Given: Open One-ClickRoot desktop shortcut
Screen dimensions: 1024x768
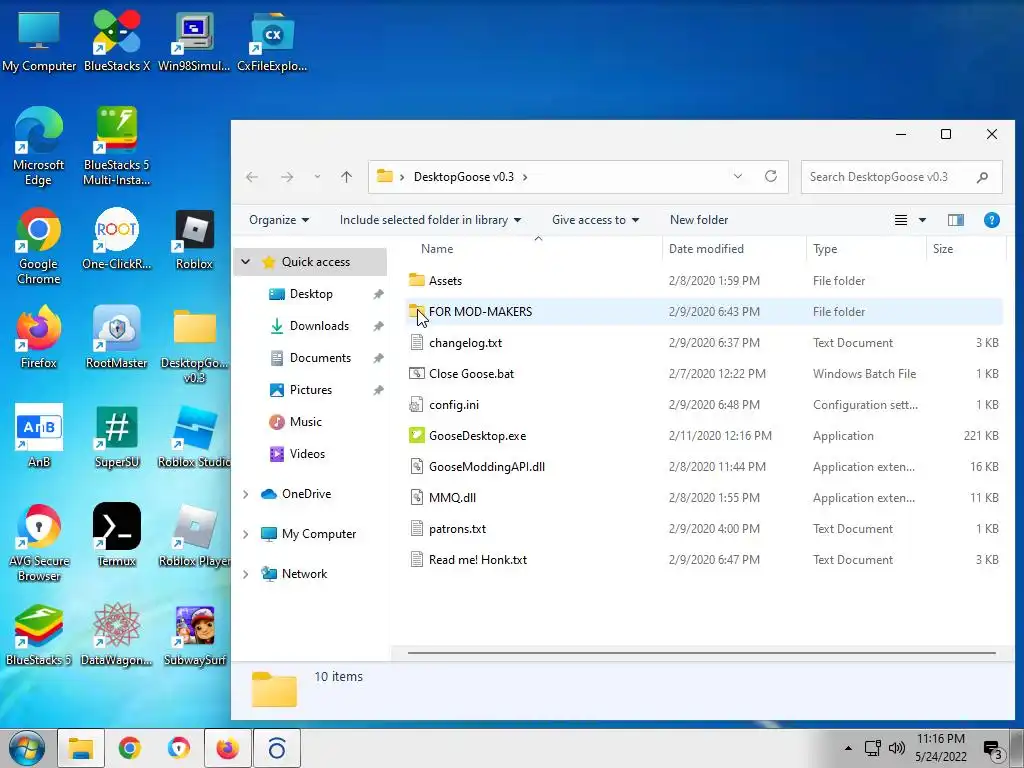Looking at the screenshot, I should (x=117, y=239).
